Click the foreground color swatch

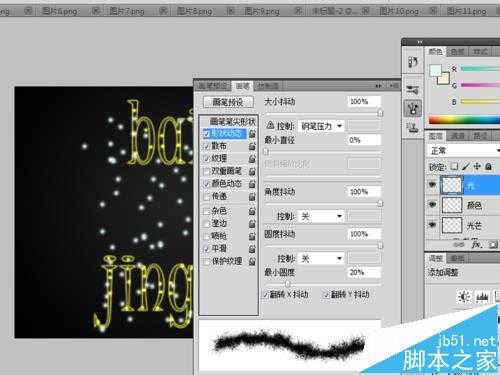pyautogui.click(x=435, y=70)
